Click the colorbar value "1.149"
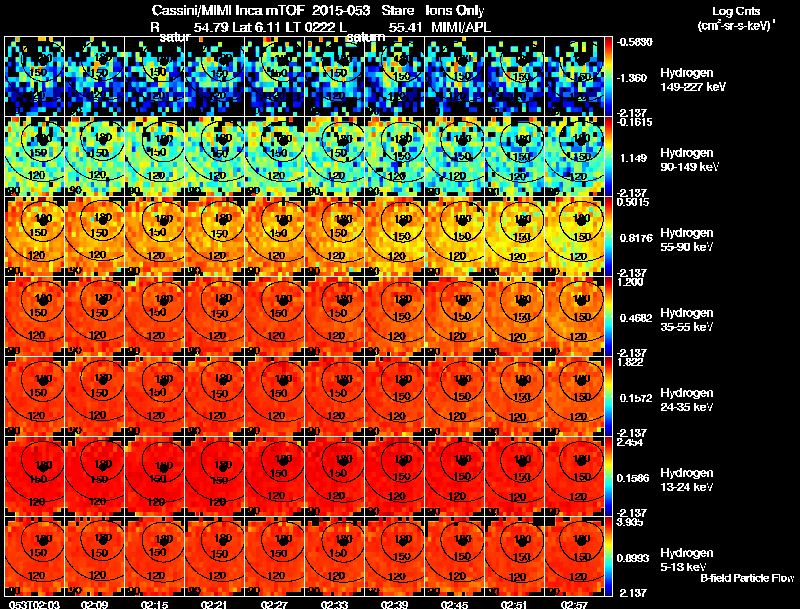800x609 pixels. (x=633, y=158)
